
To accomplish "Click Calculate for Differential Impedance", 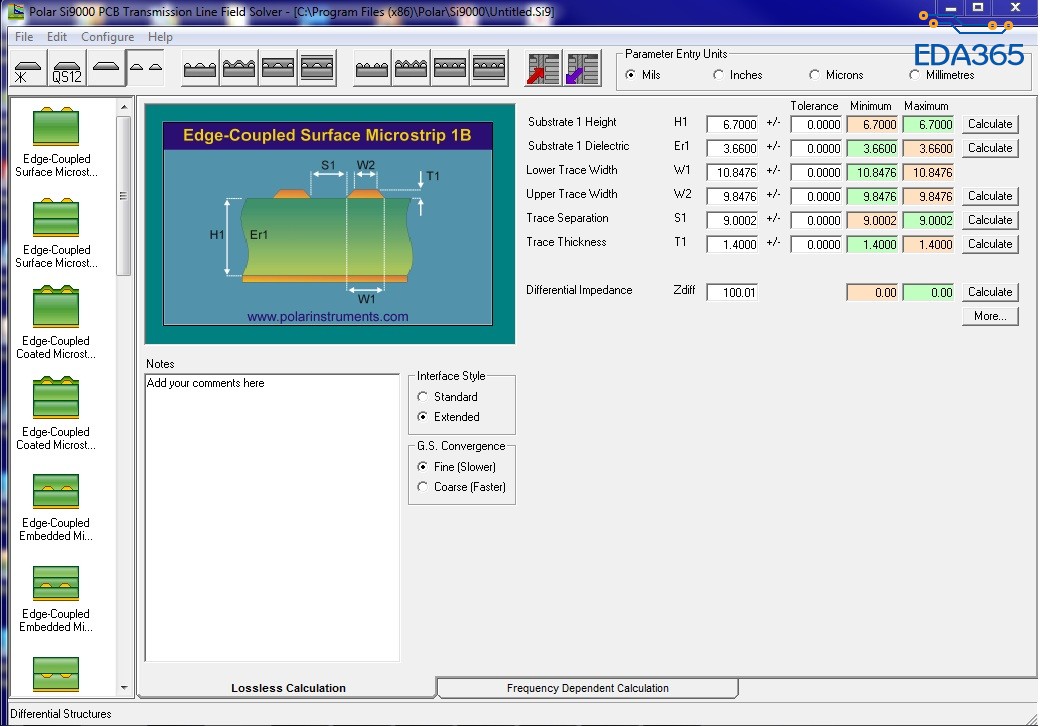I will point(989,292).
